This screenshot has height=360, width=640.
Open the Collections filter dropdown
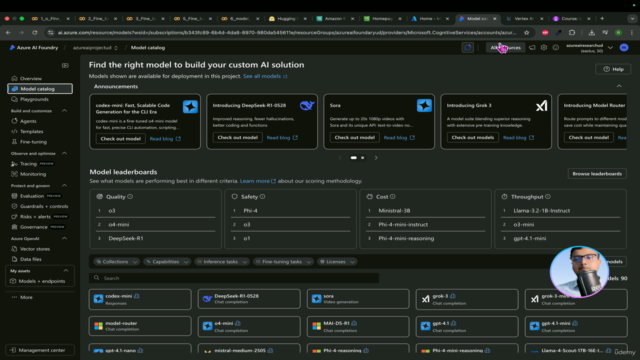click(x=116, y=262)
